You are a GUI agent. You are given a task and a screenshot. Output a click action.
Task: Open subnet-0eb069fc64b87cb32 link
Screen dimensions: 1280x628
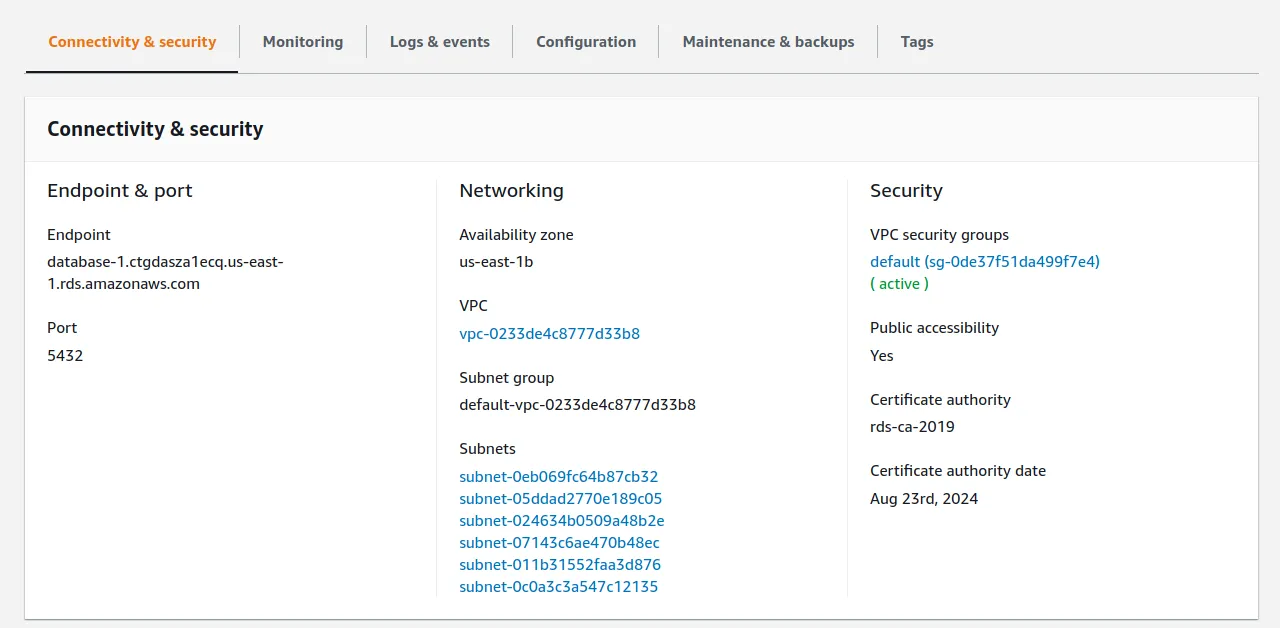point(558,477)
